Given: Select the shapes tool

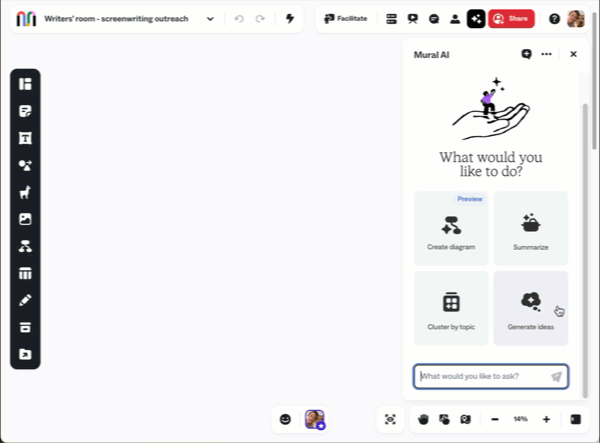Looking at the screenshot, I should 25,165.
